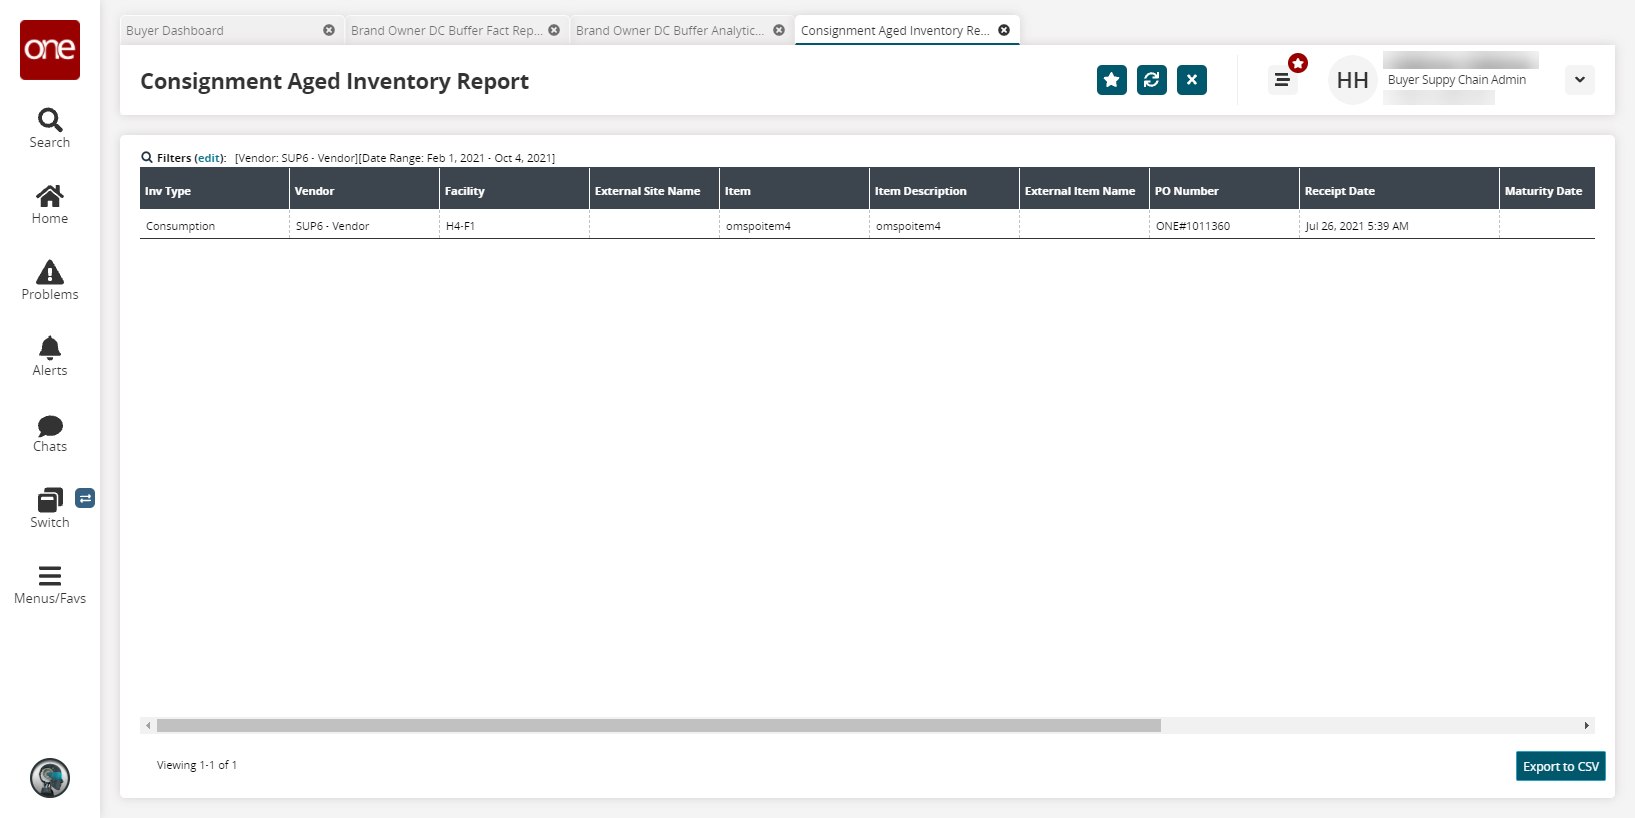Open the Chats bubble icon
Image resolution: width=1635 pixels, height=818 pixels.
point(50,432)
